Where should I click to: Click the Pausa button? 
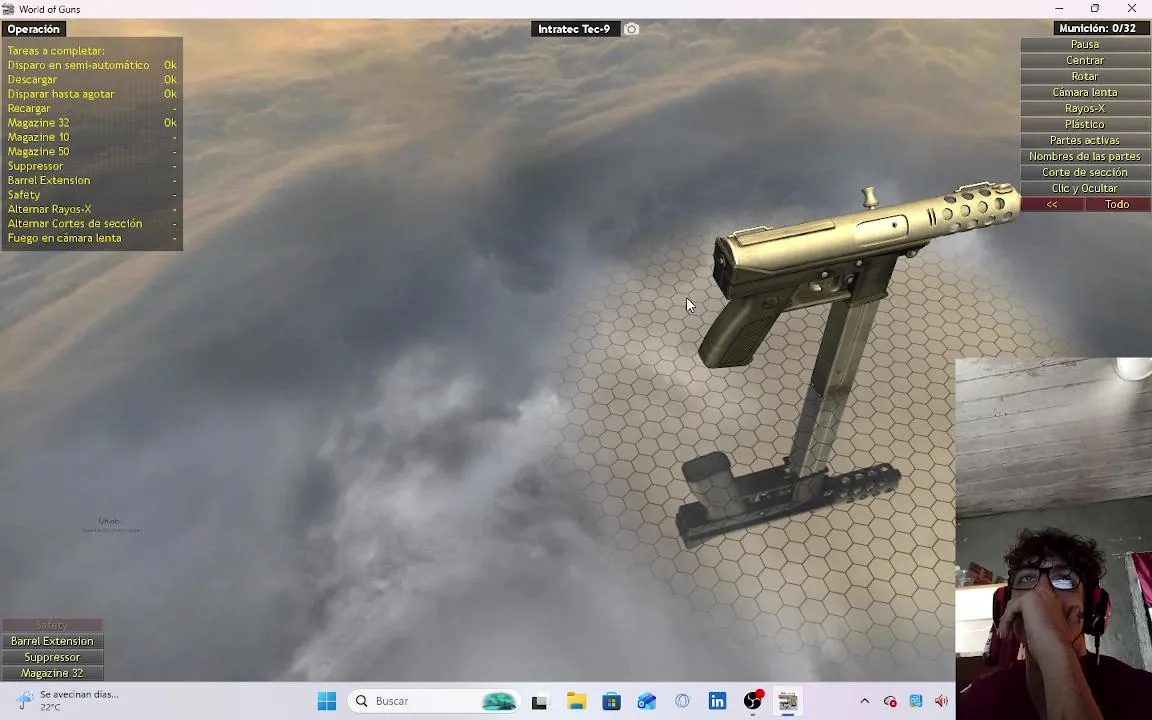(x=1084, y=44)
